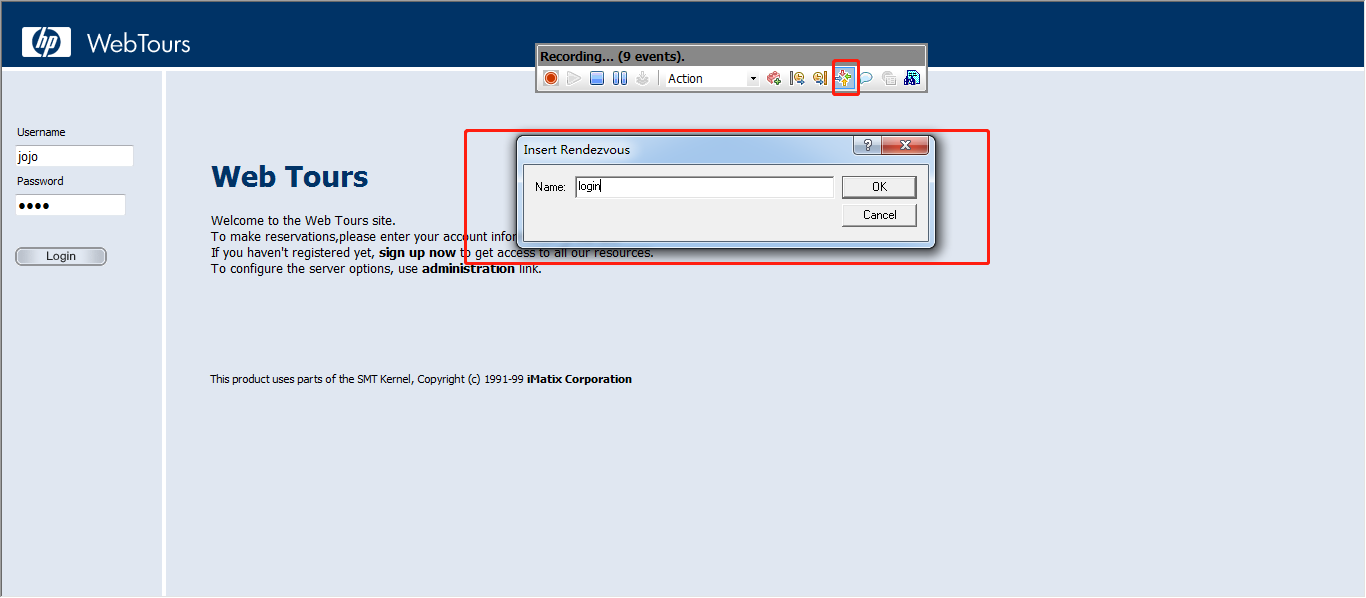Open the sign up now link
The image size is (1366, 598).
417,253
